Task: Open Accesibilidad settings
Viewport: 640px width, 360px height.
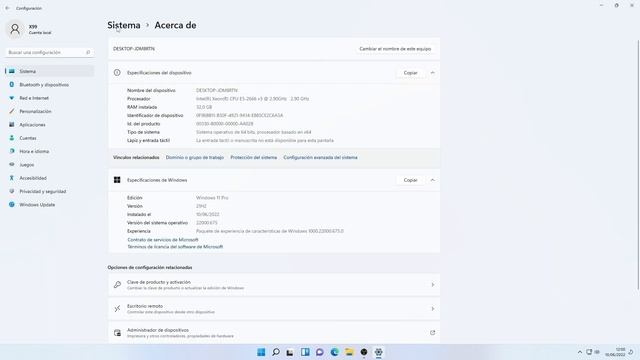Action: (49, 178)
